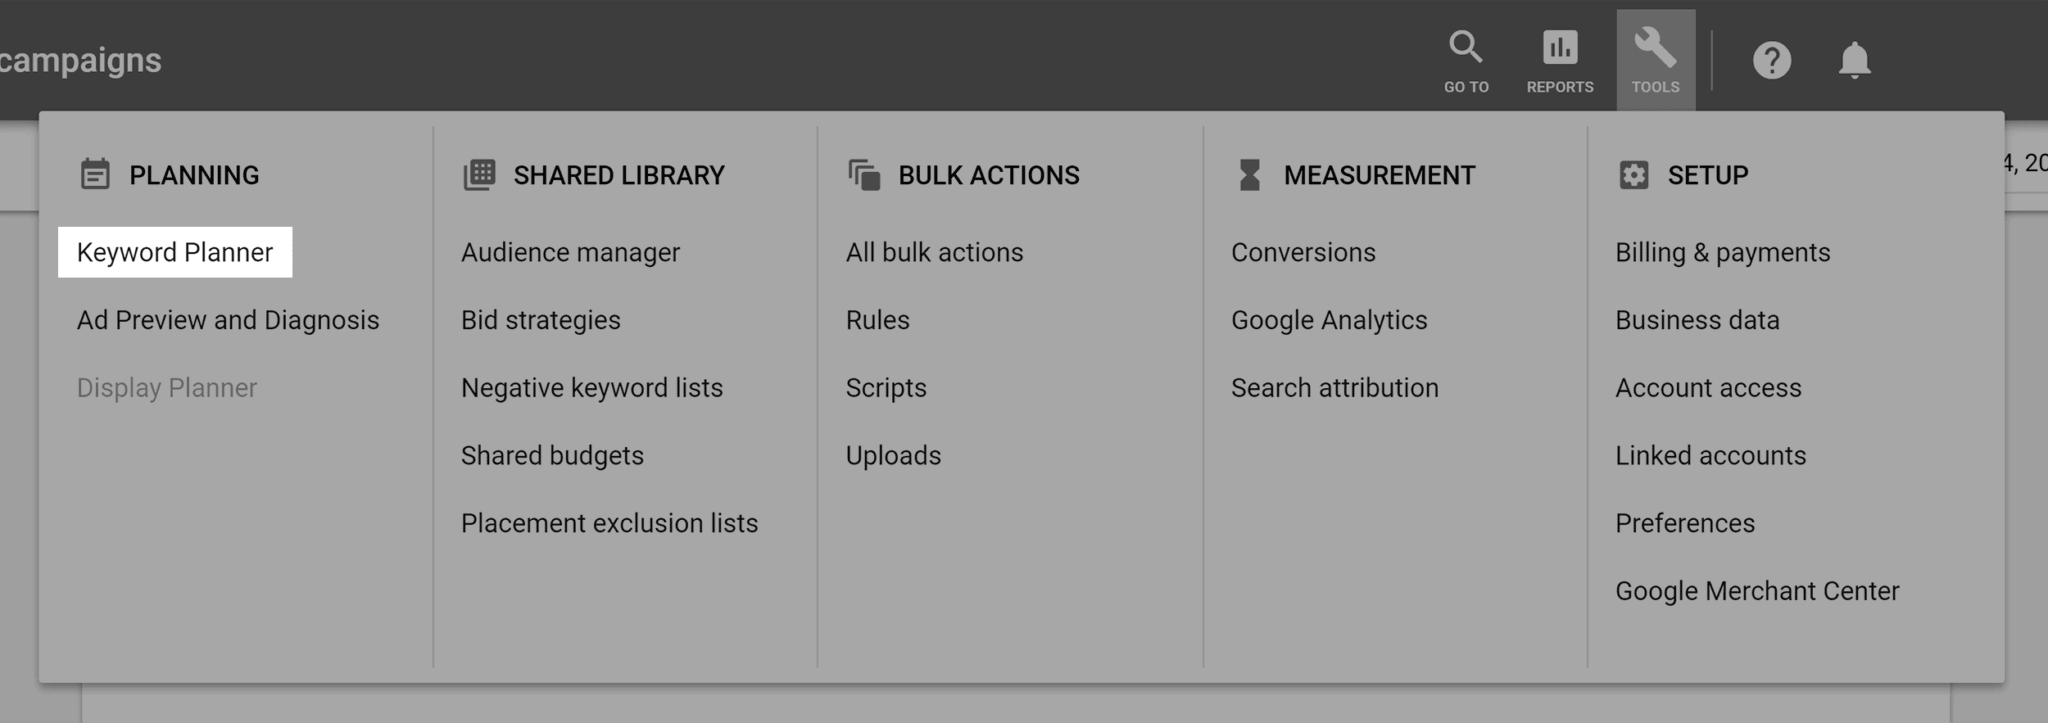Click the campaigns heading

pos(79,59)
